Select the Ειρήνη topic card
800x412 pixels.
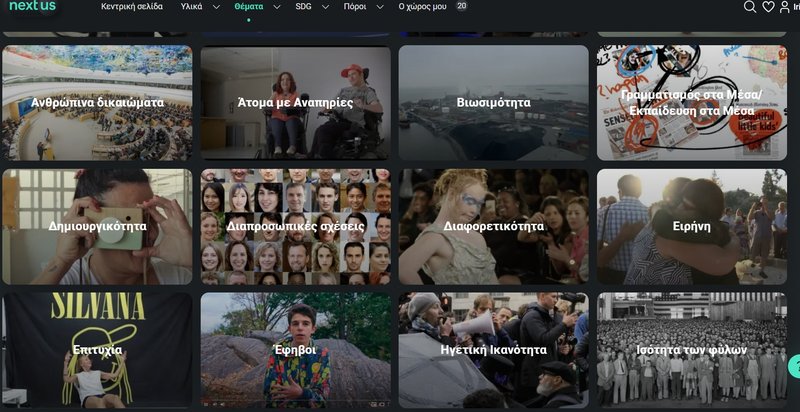pyautogui.click(x=691, y=226)
